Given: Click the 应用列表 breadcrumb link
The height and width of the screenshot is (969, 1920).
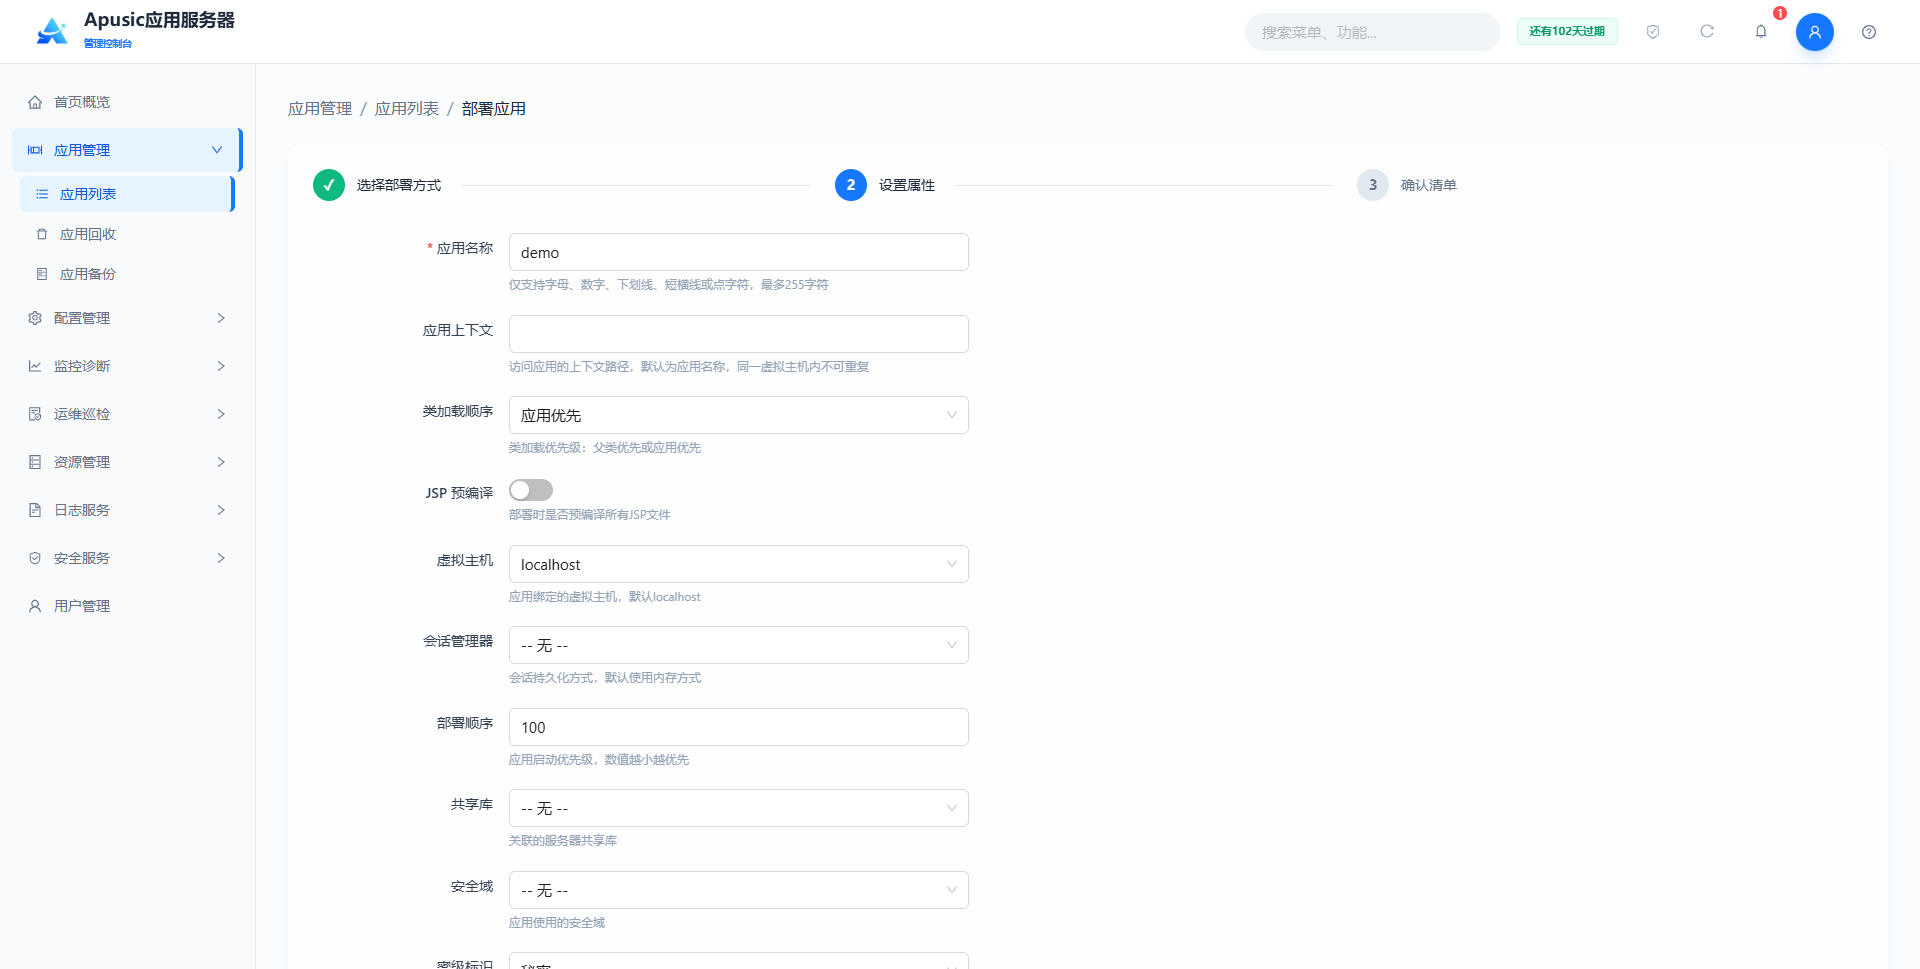Looking at the screenshot, I should [407, 109].
